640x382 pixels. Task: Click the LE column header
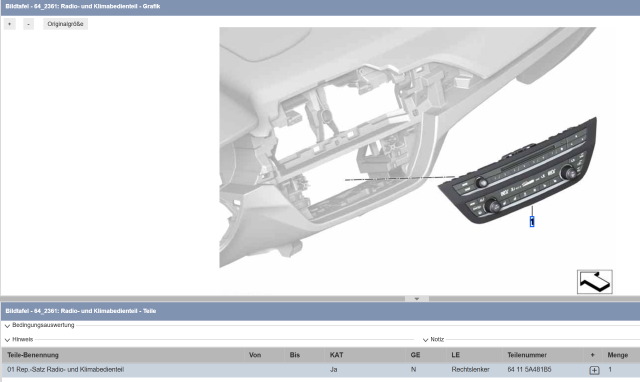[x=456, y=355]
